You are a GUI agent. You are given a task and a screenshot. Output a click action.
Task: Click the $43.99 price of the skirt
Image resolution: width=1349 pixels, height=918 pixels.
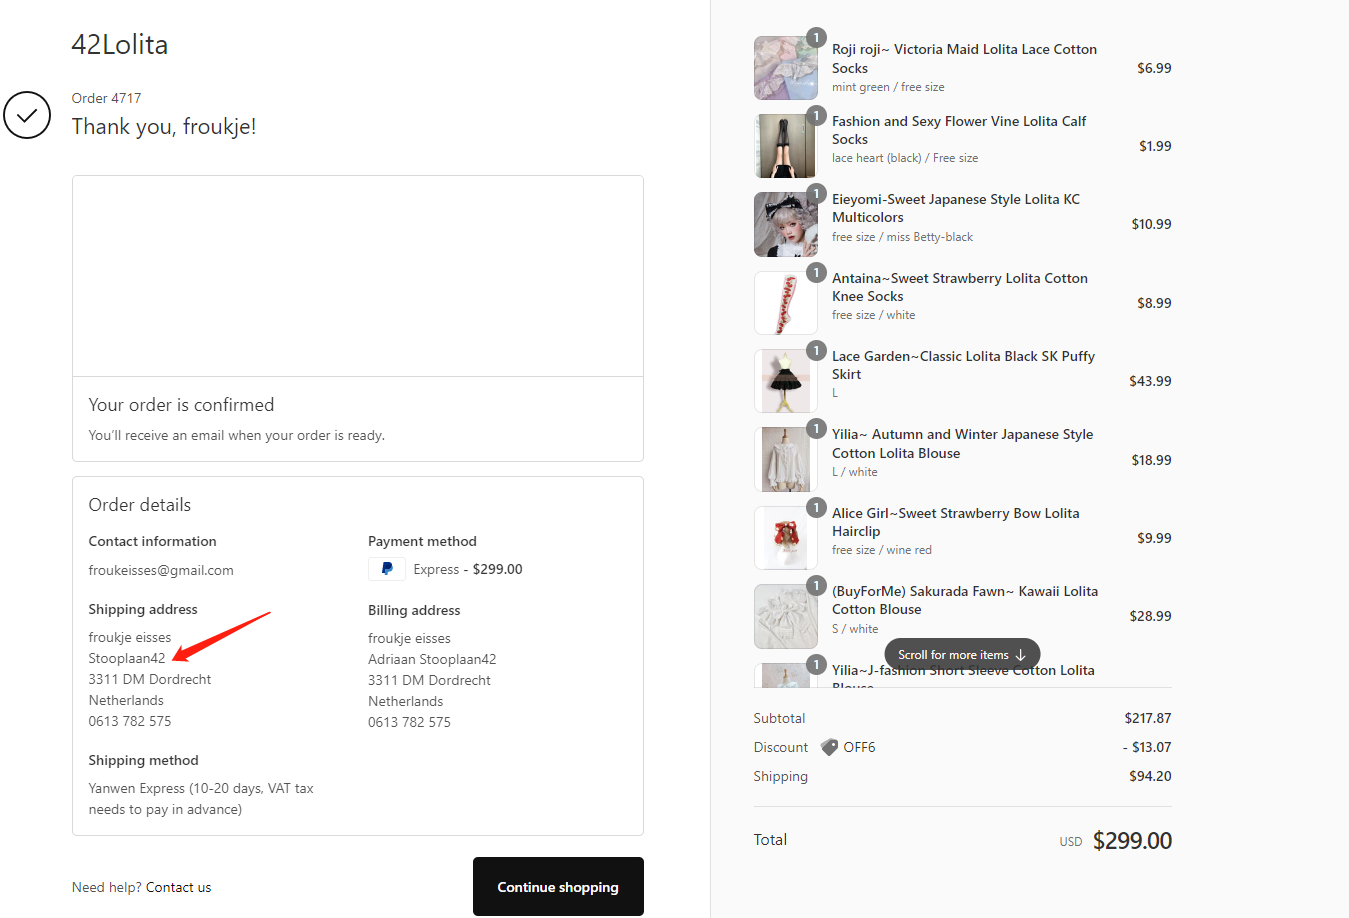click(x=1150, y=381)
